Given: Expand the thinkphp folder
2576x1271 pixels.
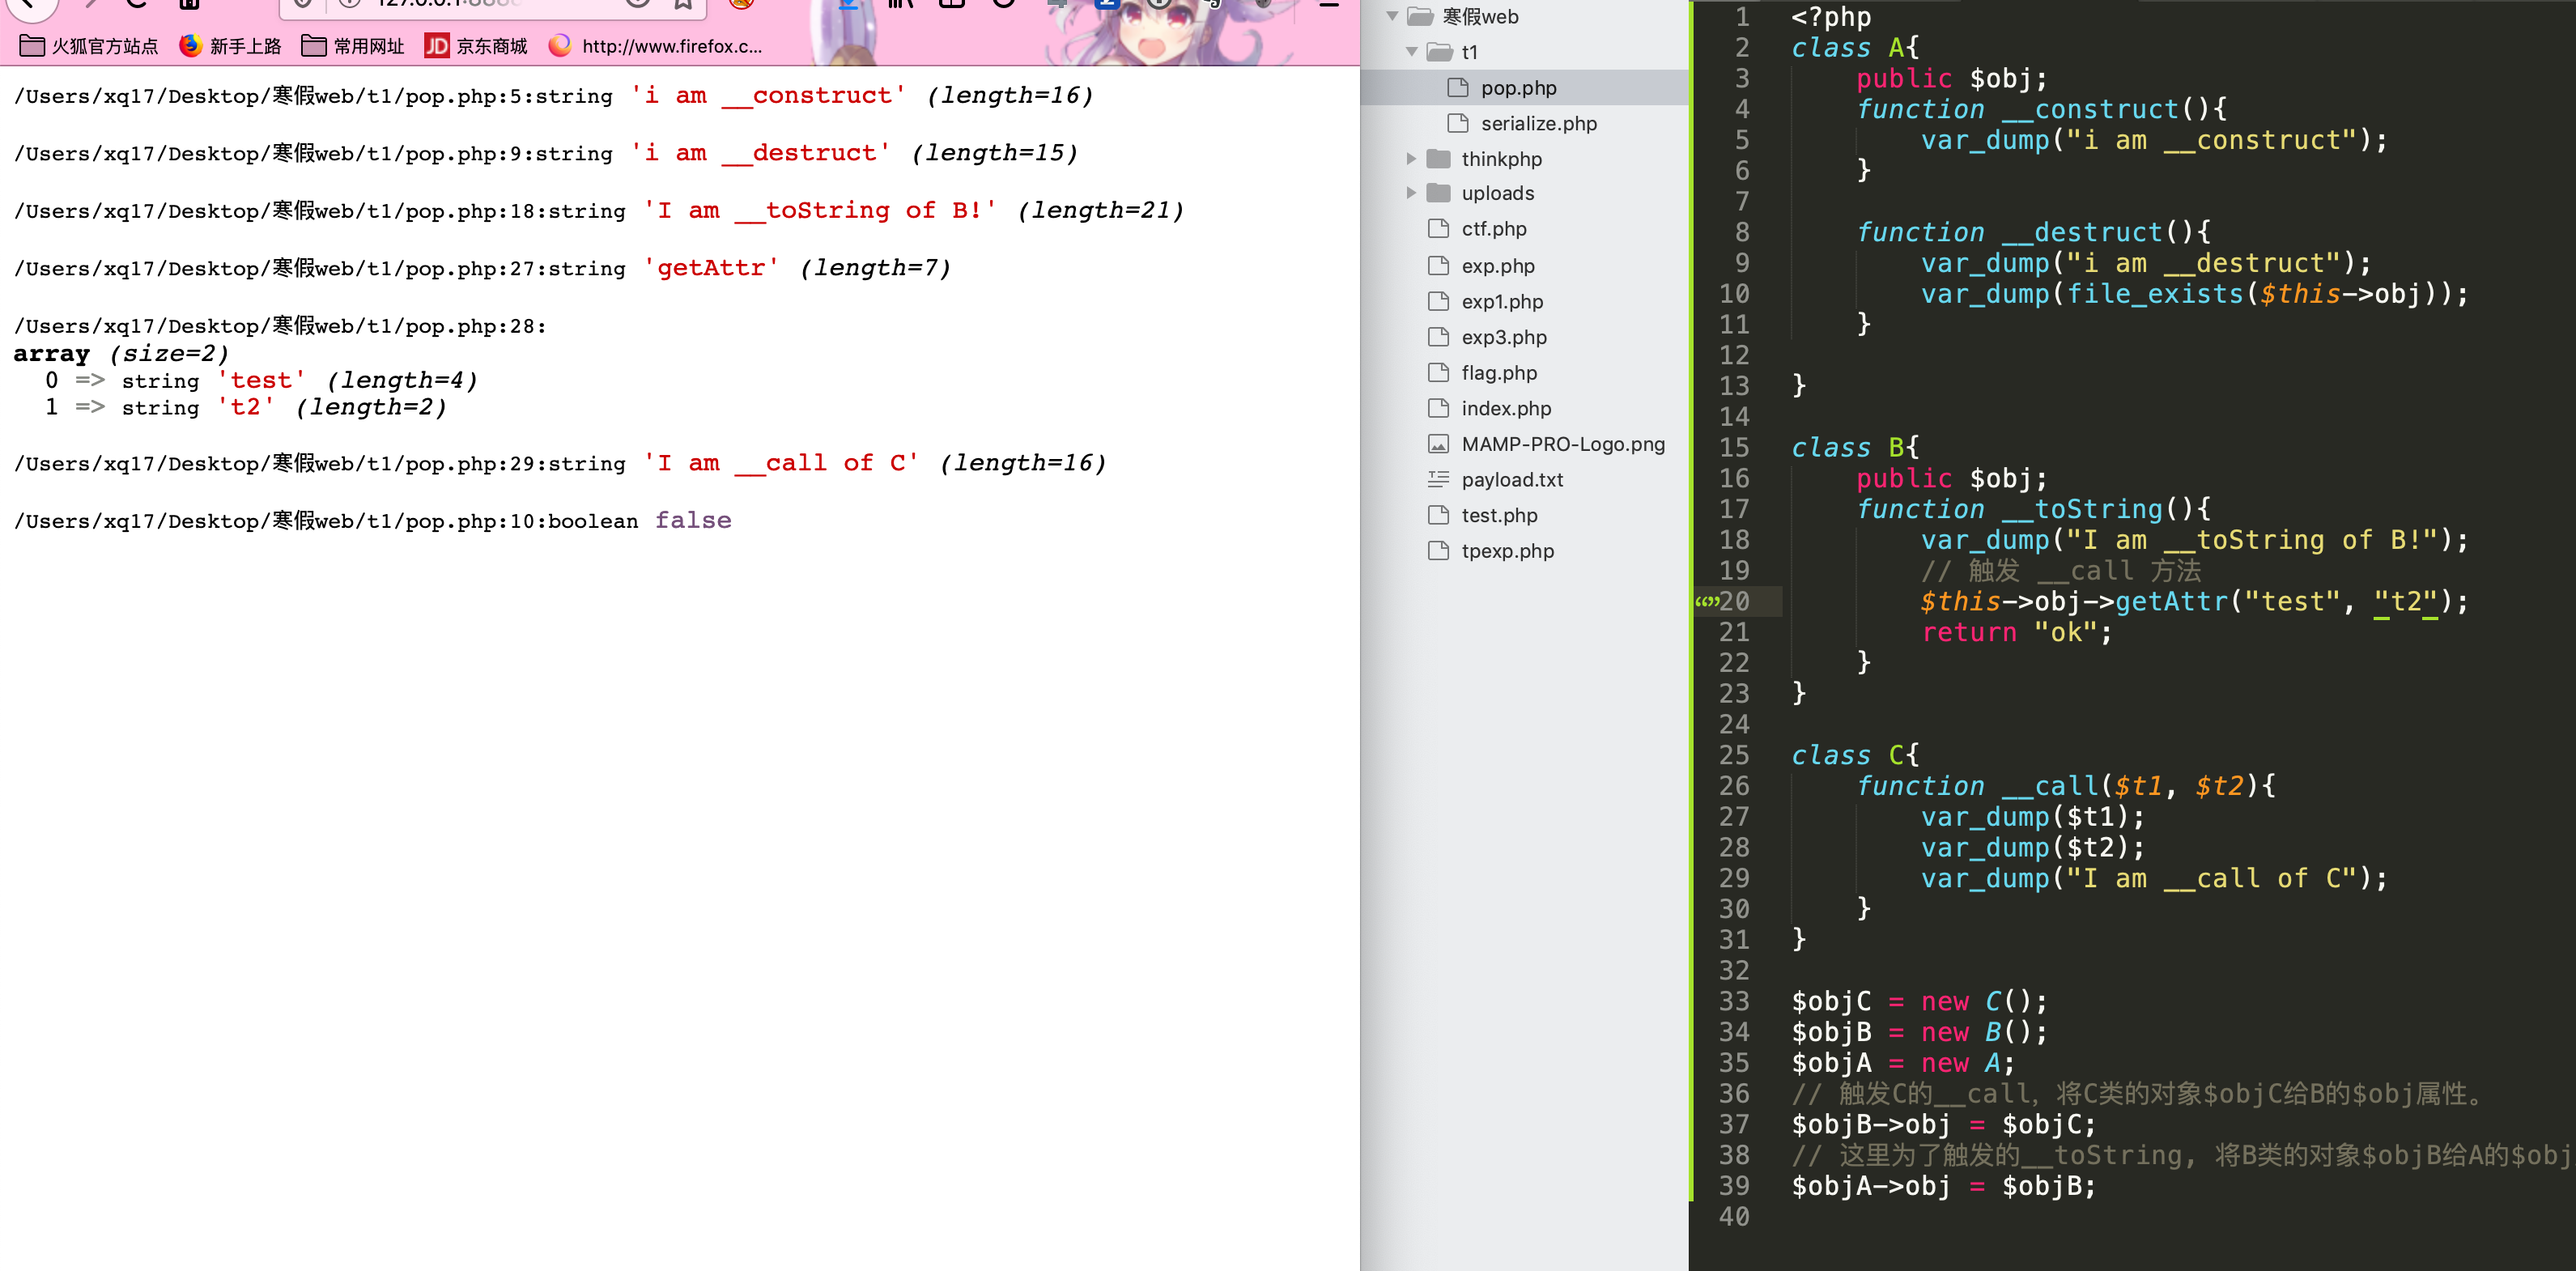Looking at the screenshot, I should coord(1411,159).
